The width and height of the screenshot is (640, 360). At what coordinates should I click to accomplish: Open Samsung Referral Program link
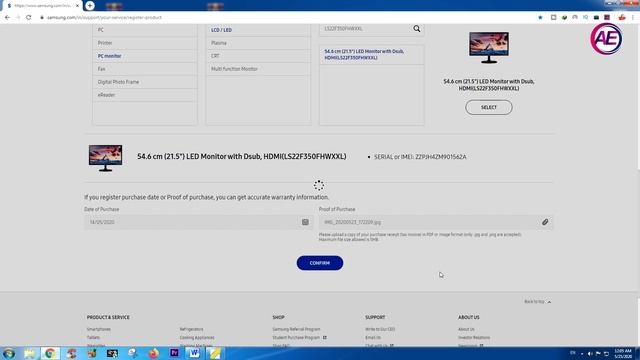click(296, 329)
